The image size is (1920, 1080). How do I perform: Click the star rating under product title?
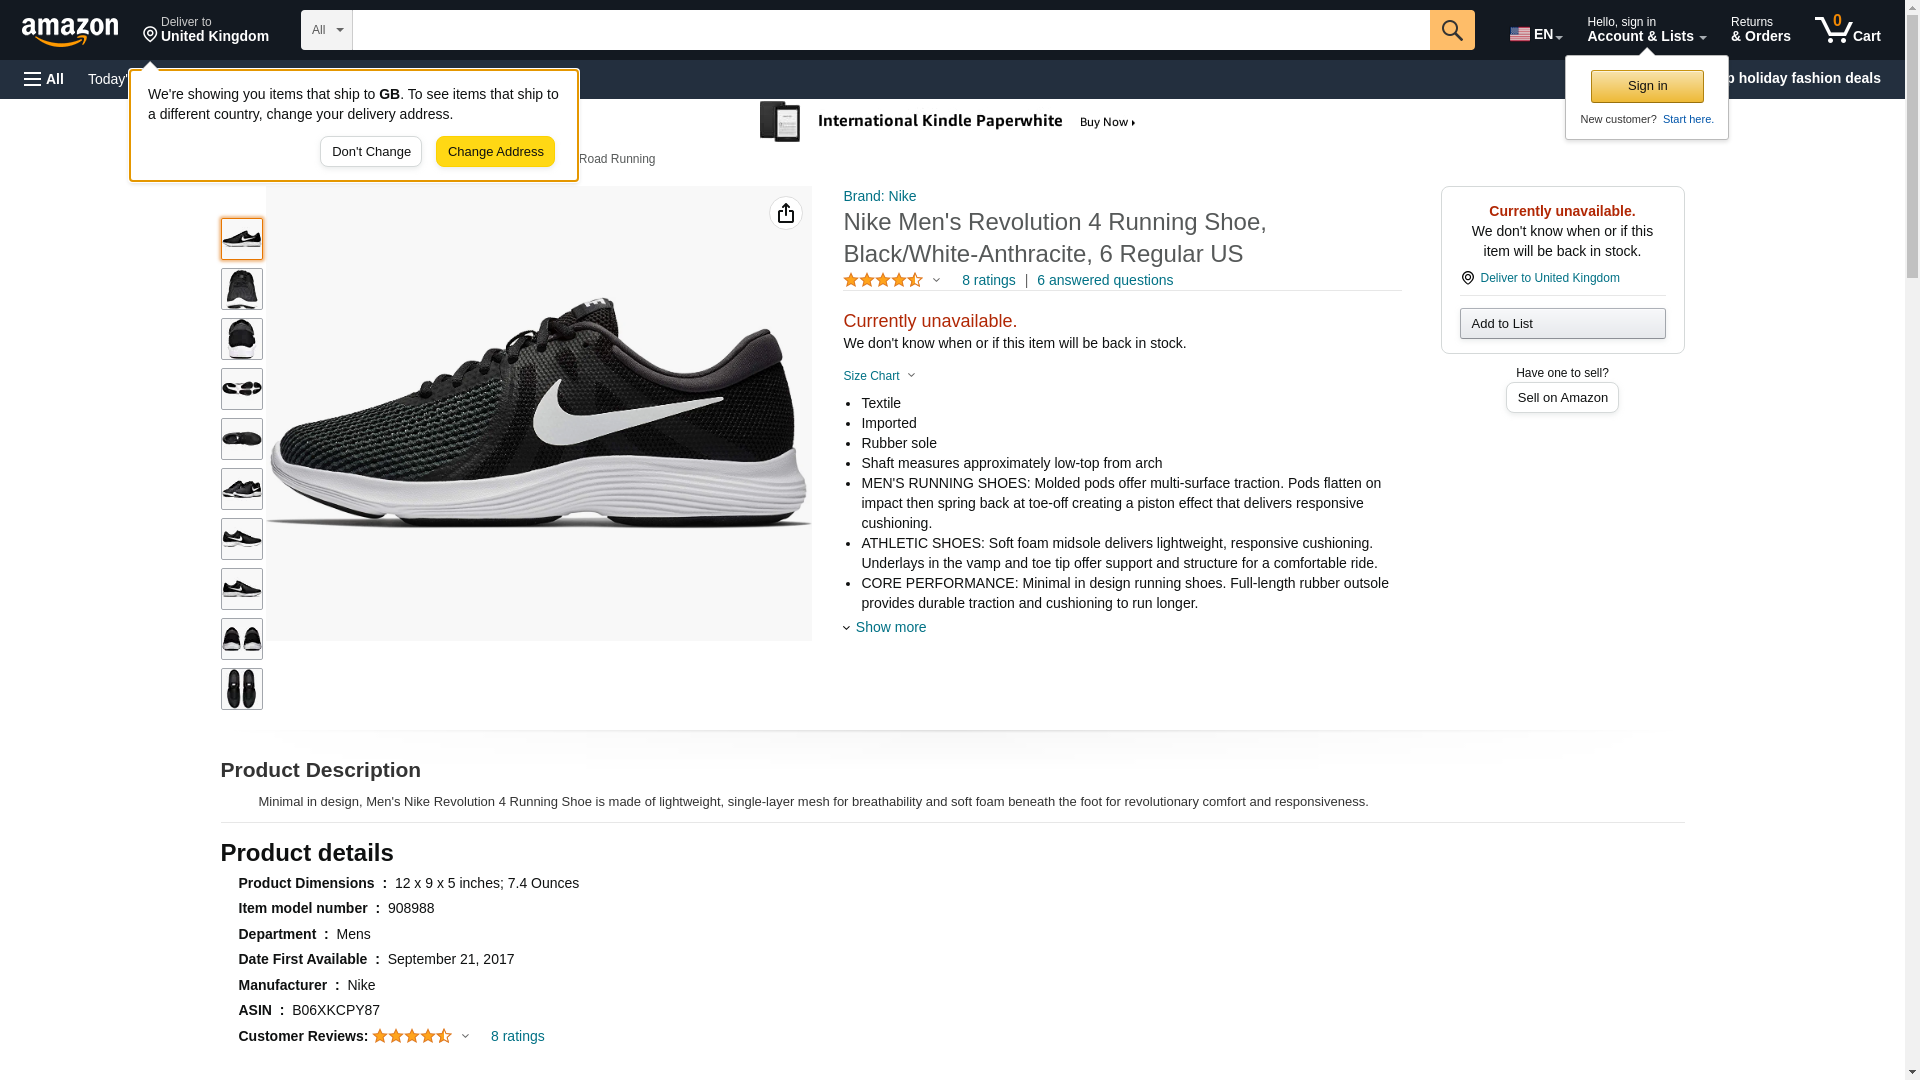point(883,281)
